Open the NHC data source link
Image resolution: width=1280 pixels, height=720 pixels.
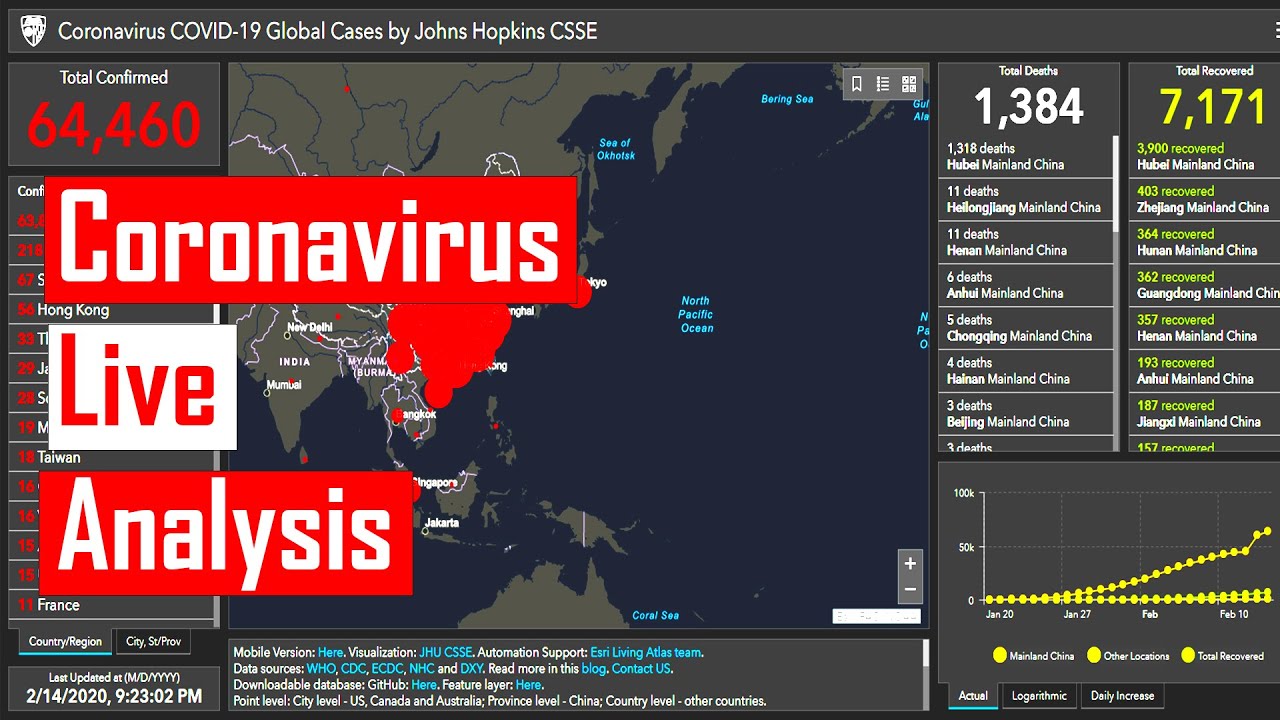coord(421,668)
